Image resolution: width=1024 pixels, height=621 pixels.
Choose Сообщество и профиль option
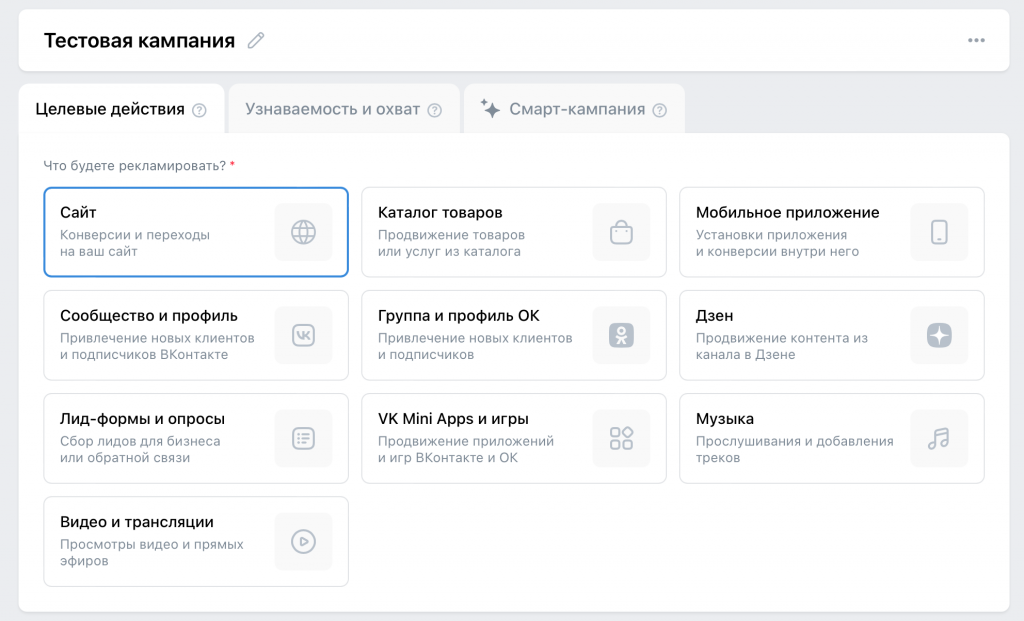click(196, 336)
